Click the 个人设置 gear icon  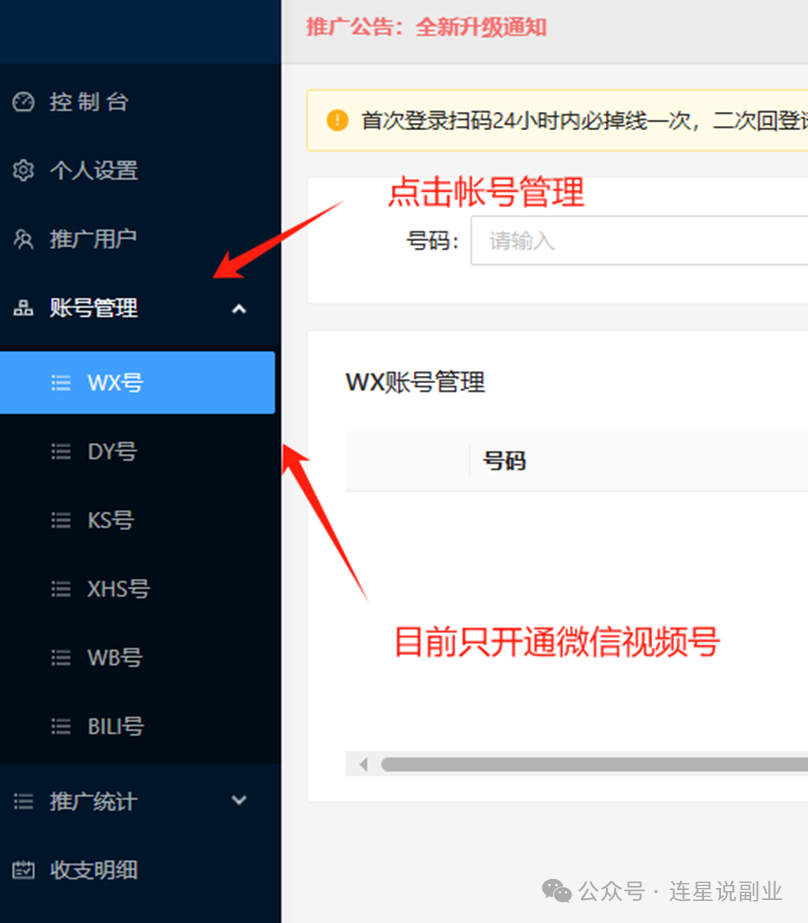(24, 171)
